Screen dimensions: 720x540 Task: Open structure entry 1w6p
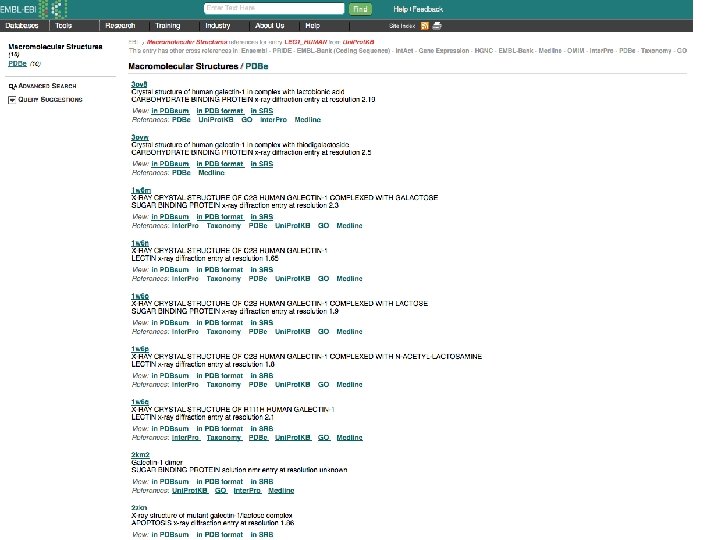tap(140, 349)
